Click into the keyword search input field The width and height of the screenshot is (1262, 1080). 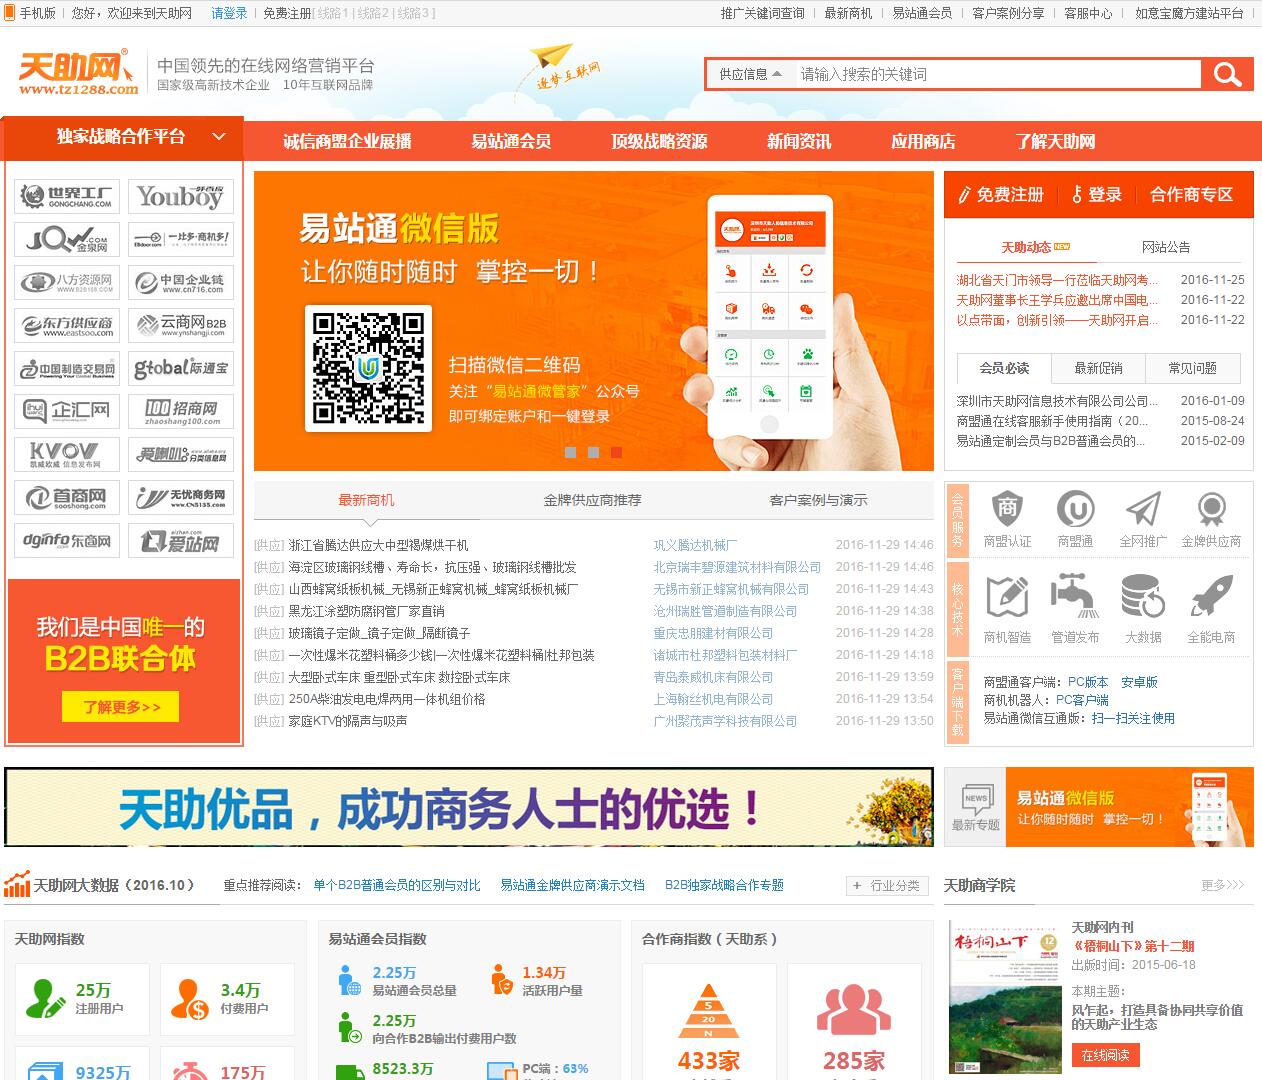(x=997, y=74)
